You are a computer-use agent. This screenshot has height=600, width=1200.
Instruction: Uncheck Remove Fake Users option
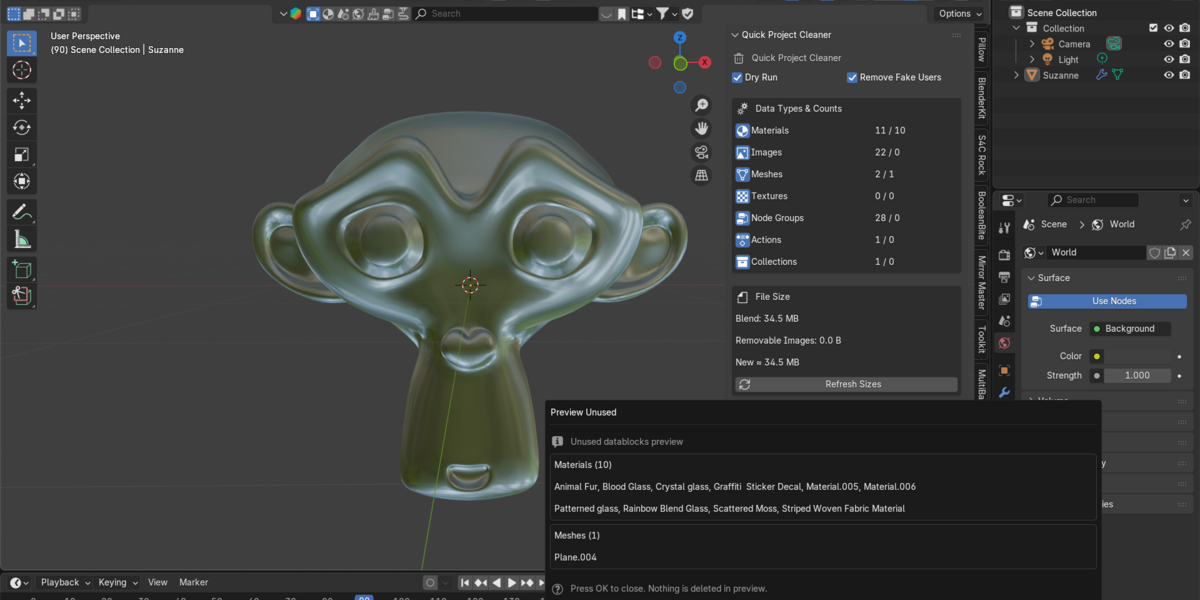[x=852, y=77]
